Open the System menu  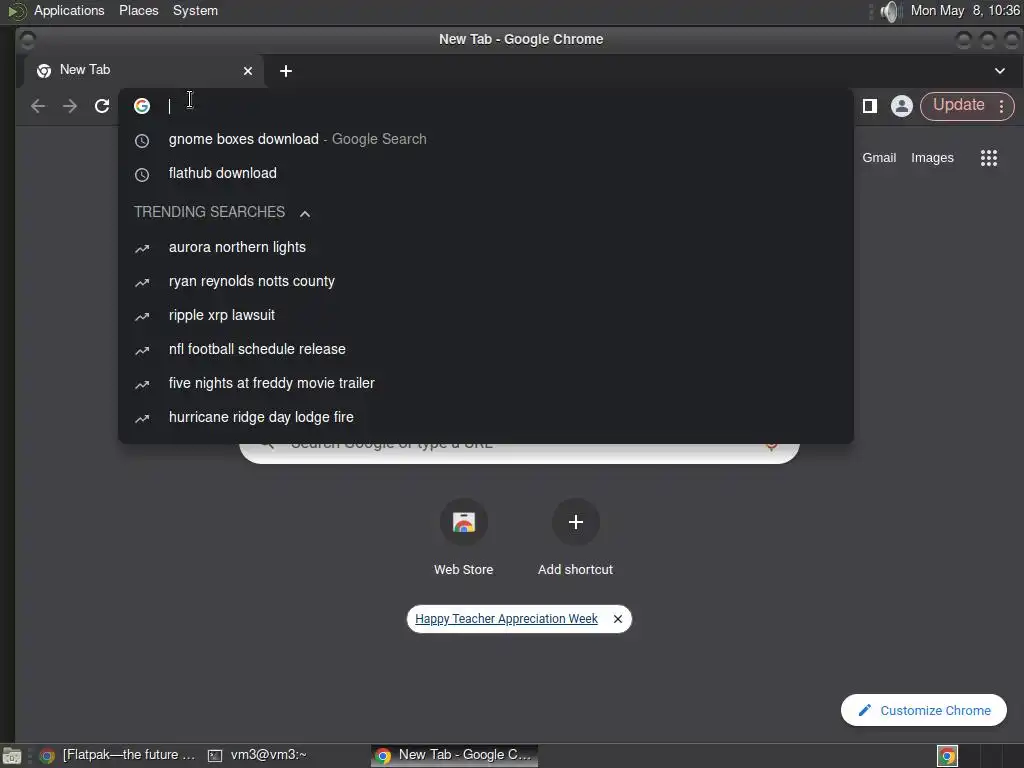coord(195,10)
